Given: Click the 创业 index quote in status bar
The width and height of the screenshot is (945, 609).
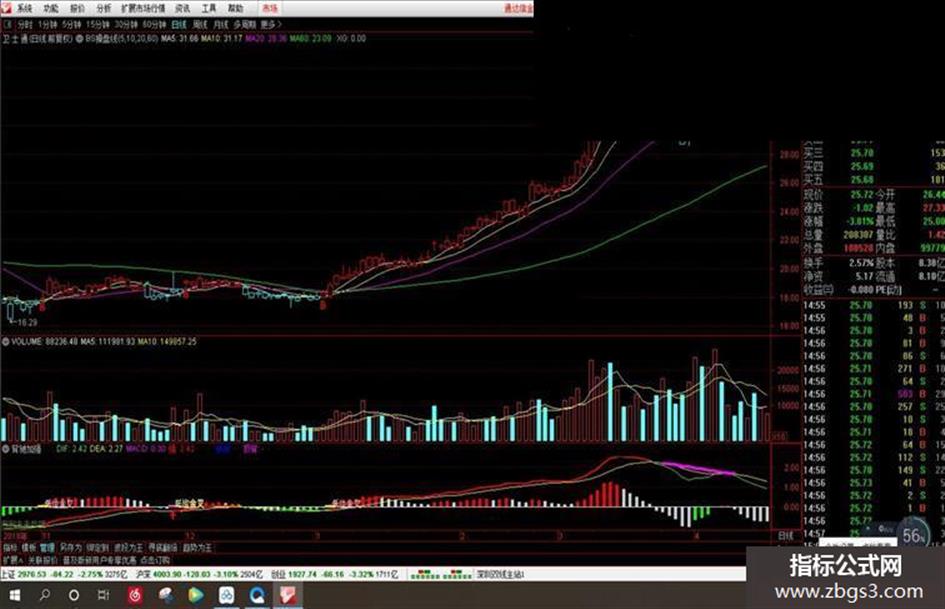Looking at the screenshot, I should (334, 574).
